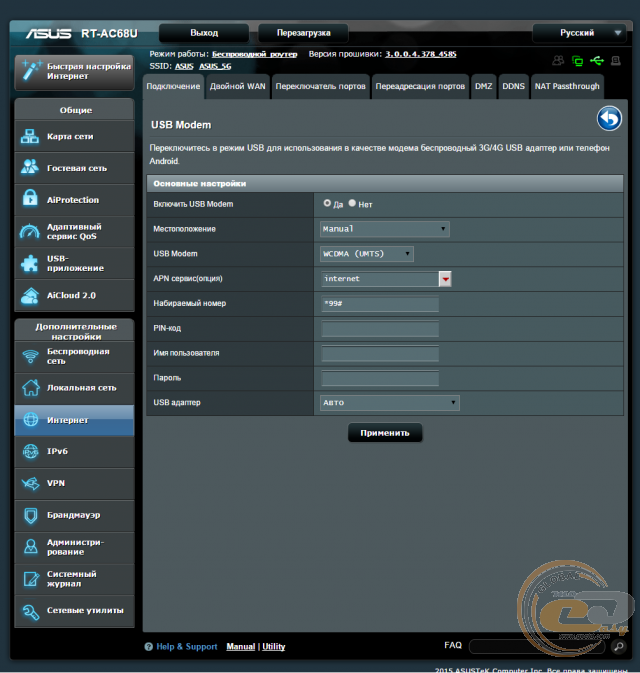Open the Беспроводной роутер mode link
Screen dimensions: 640x673
[x=255, y=54]
